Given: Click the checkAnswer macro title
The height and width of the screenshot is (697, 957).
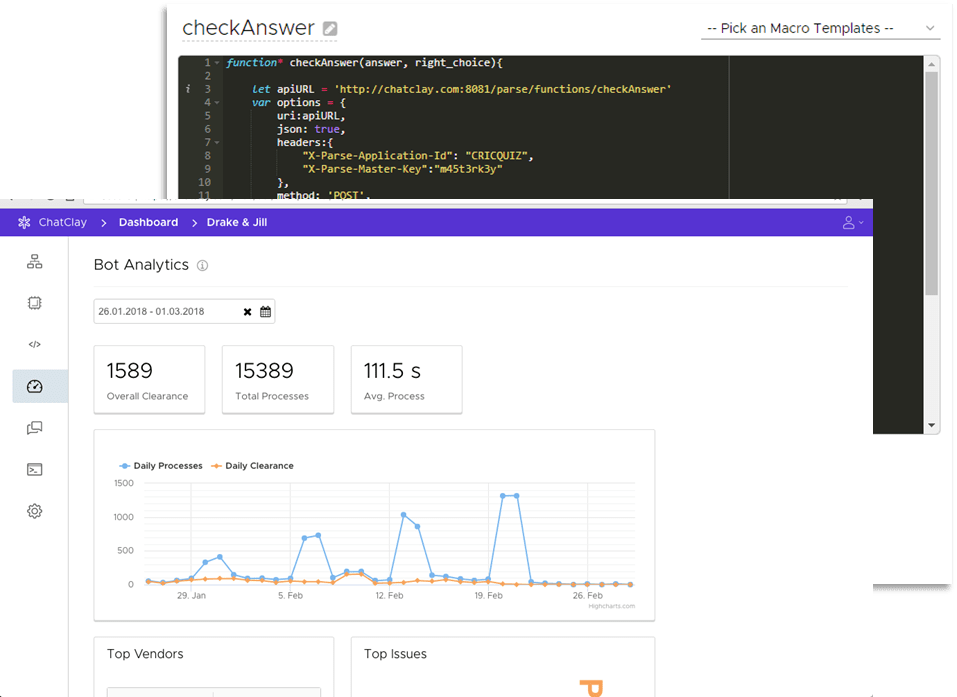Looking at the screenshot, I should tap(248, 27).
